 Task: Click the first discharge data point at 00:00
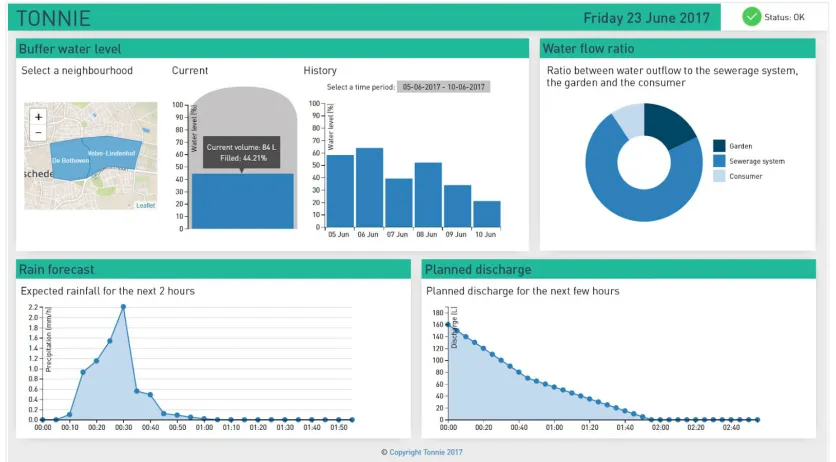pos(448,325)
